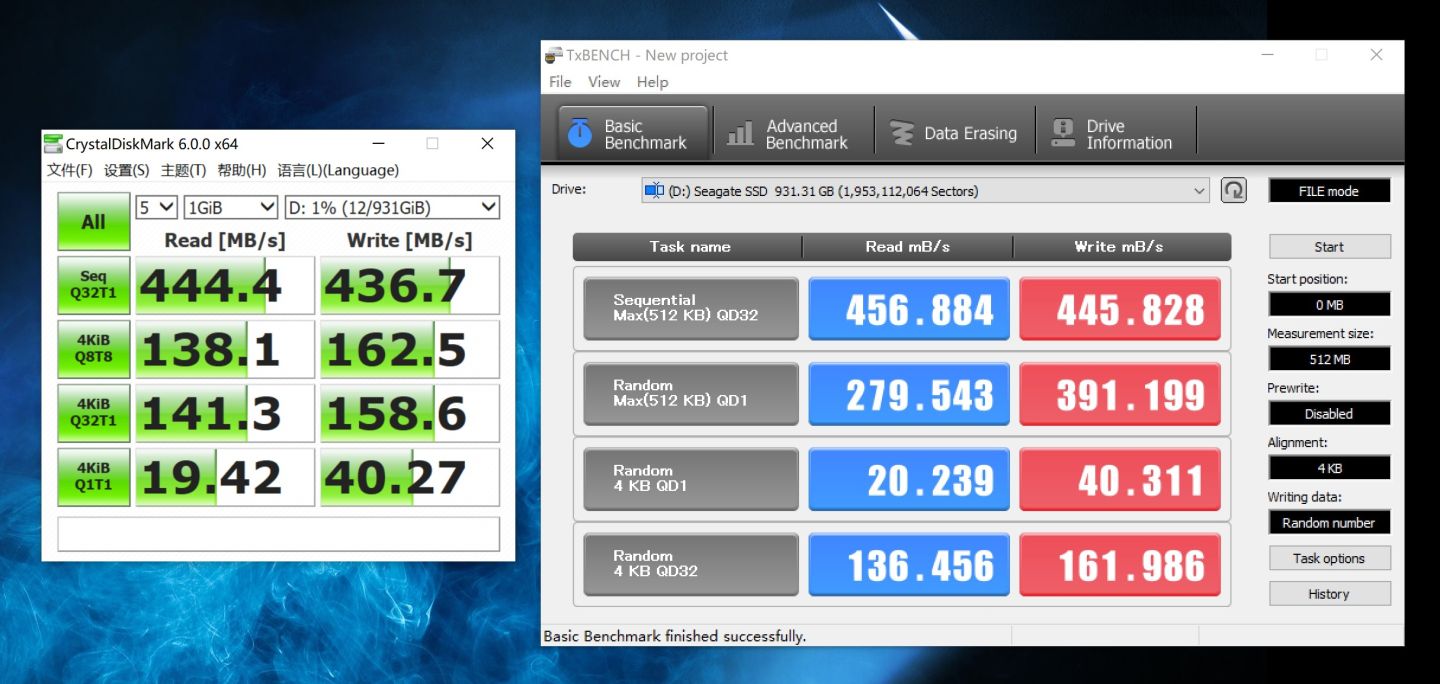Open Task options
Screen dimensions: 1440x684
click(1329, 558)
